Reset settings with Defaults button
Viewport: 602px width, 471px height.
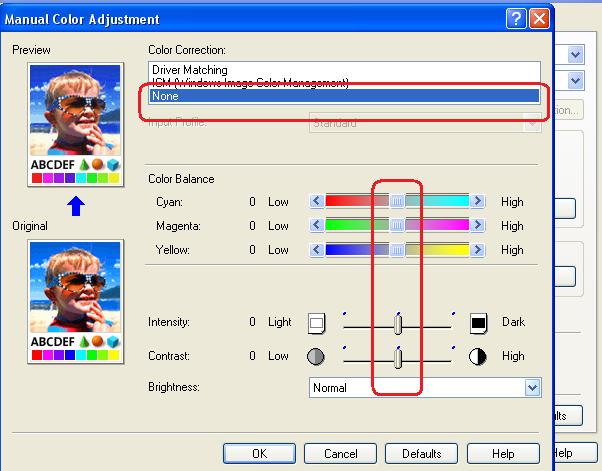click(x=414, y=453)
